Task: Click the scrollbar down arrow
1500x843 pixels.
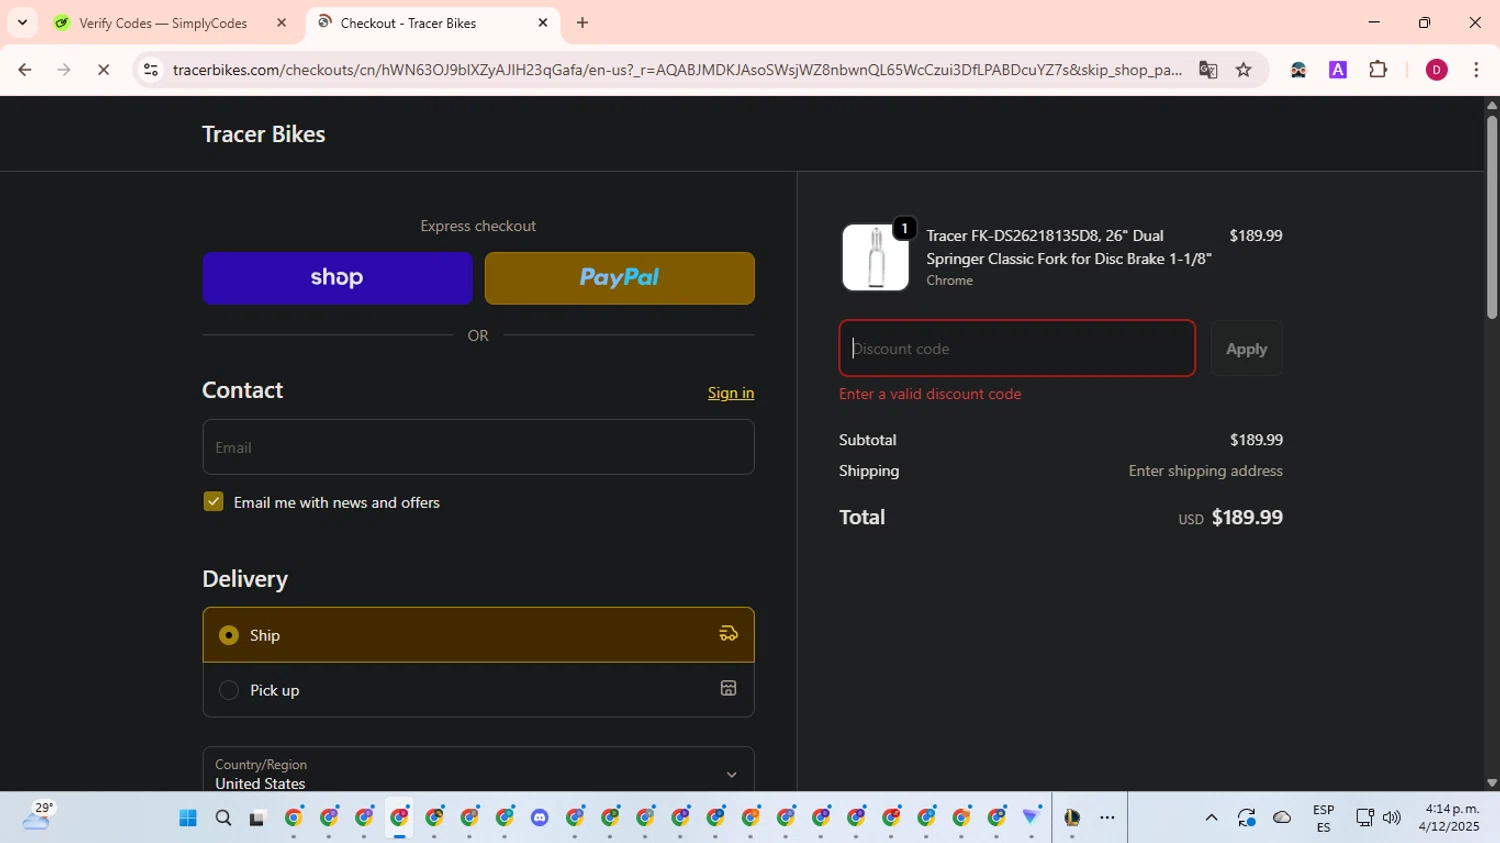Action: [x=1492, y=783]
